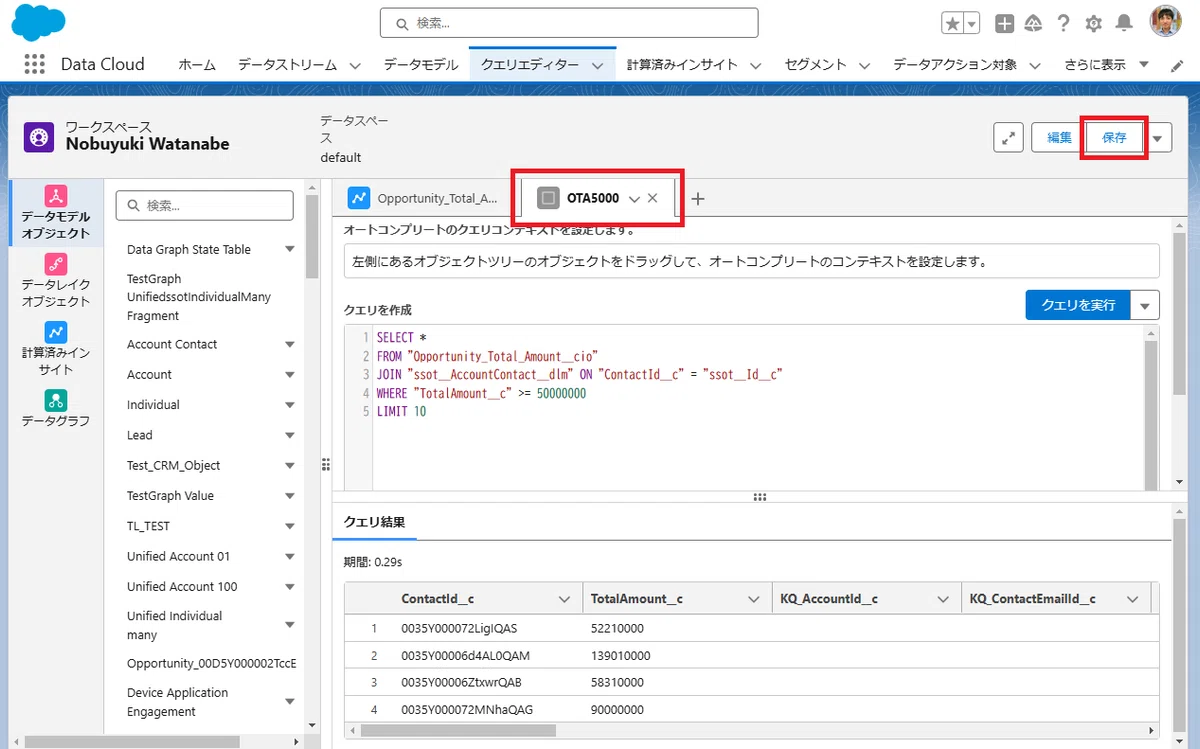Close the OTA5000 tab with X
Screen dimensions: 1200x749
653,198
